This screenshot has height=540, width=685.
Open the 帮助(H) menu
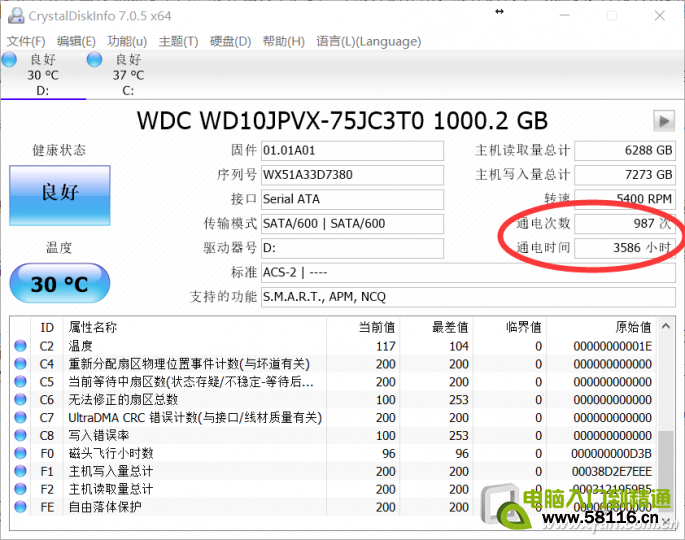point(284,42)
